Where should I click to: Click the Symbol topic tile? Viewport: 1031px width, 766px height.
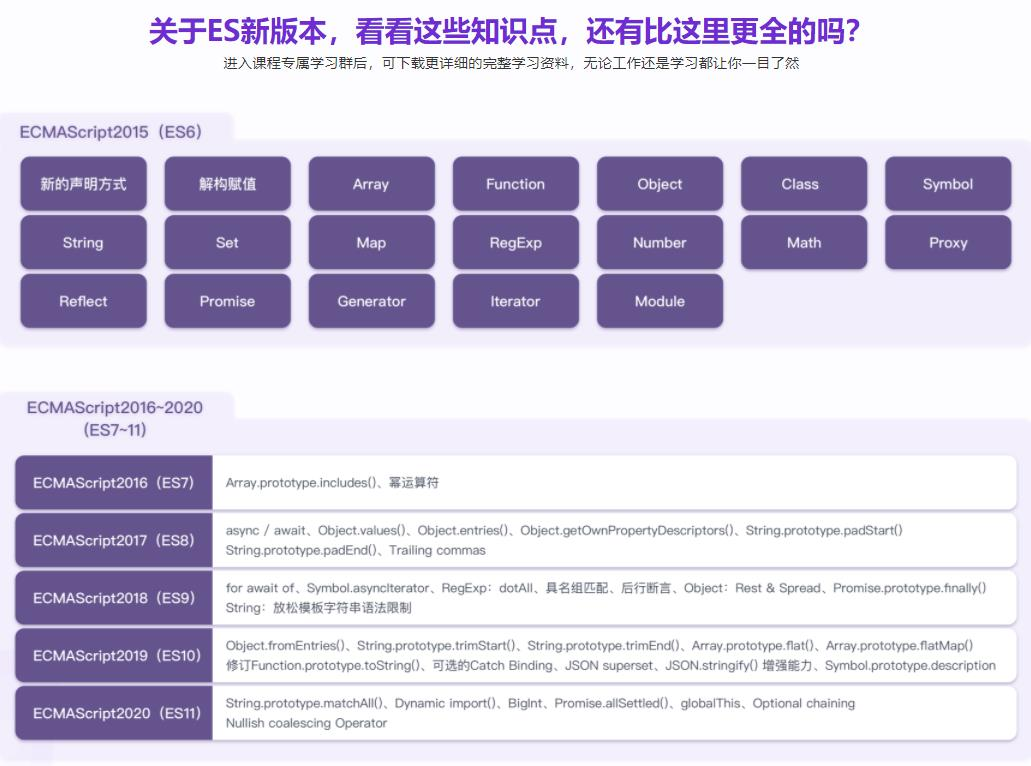pos(947,184)
